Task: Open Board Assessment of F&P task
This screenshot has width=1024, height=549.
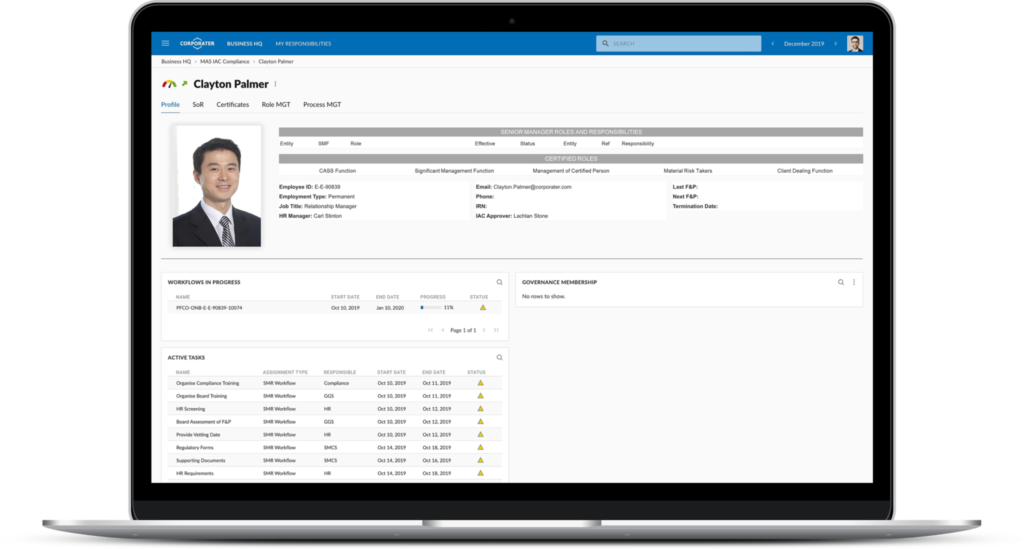Action: 203,422
